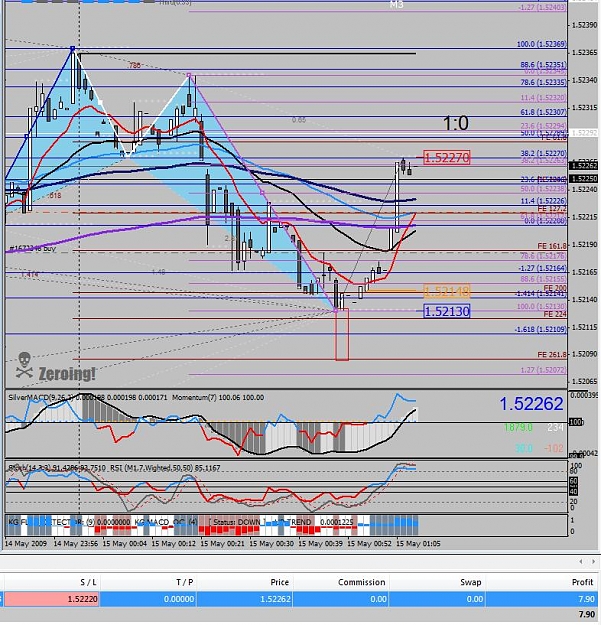Click the blue 1.52130 price label
The image size is (601, 625).
(447, 311)
